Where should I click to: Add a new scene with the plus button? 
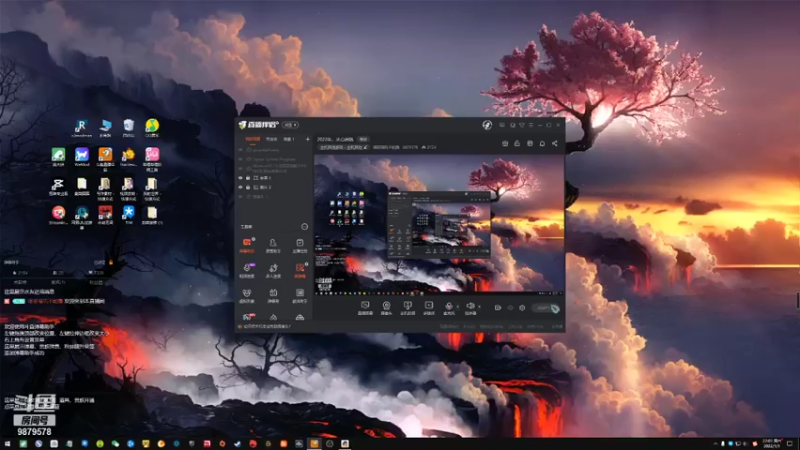click(307, 139)
